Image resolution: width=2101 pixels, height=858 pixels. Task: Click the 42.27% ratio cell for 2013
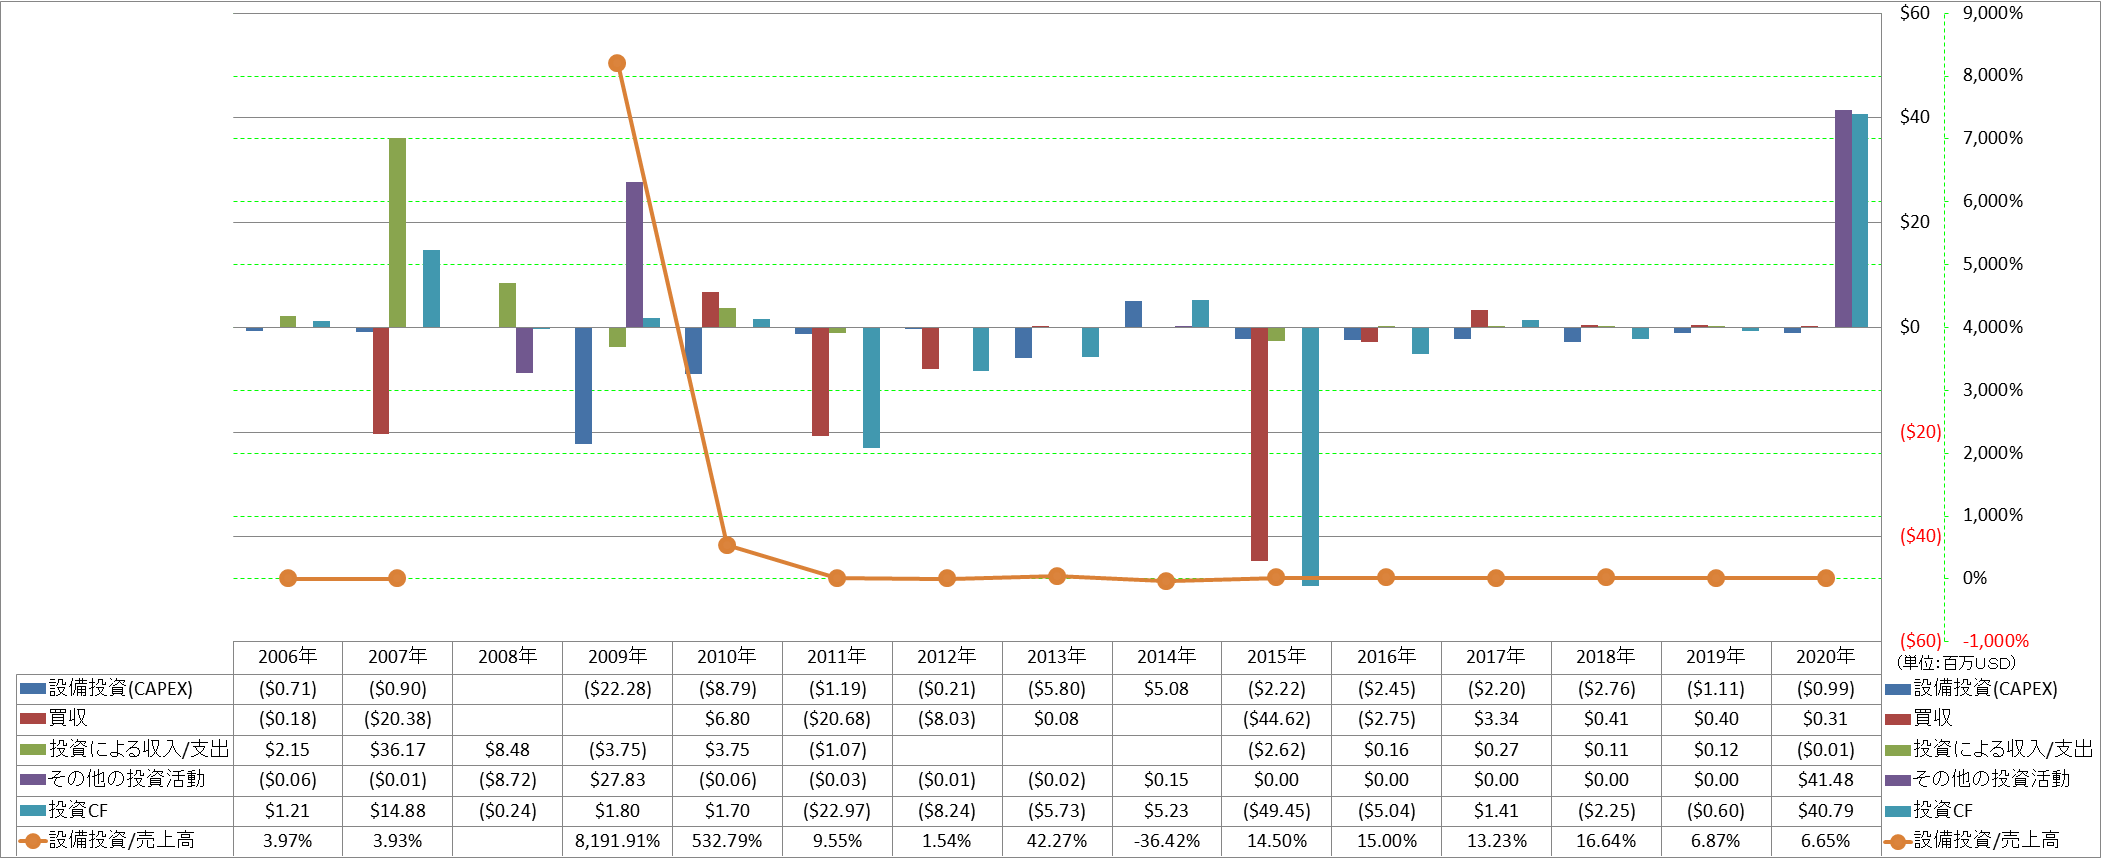1056,841
